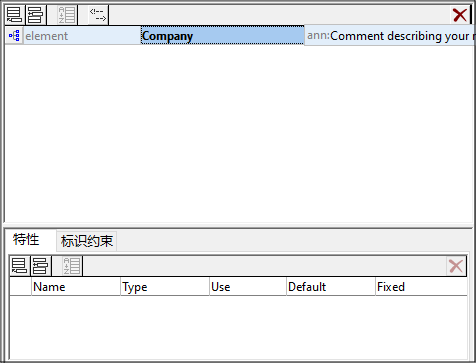
Task: Click the faded delete X in attributes toolbar
Action: (x=456, y=266)
